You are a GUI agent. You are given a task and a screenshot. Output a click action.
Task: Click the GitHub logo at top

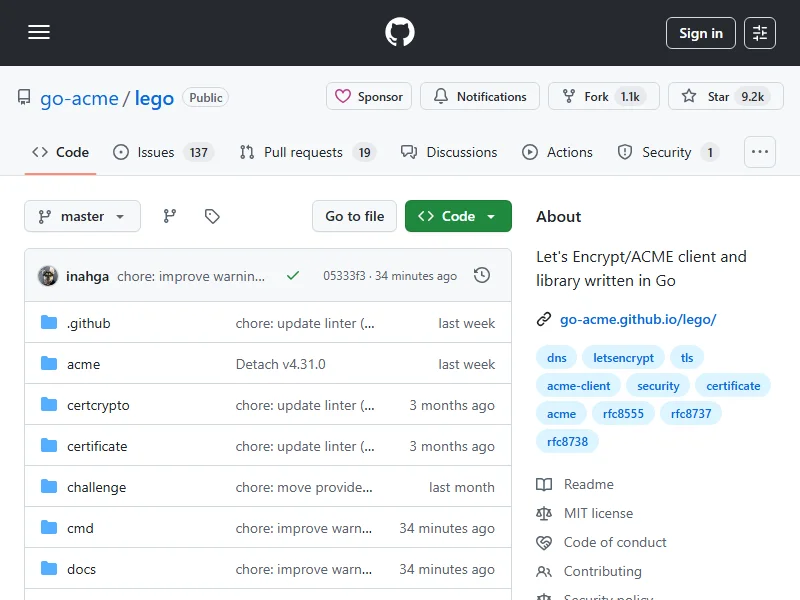pyautogui.click(x=400, y=33)
